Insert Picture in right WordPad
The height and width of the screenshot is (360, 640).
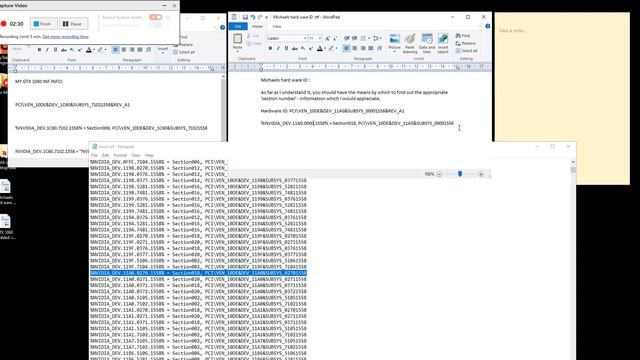394,43
